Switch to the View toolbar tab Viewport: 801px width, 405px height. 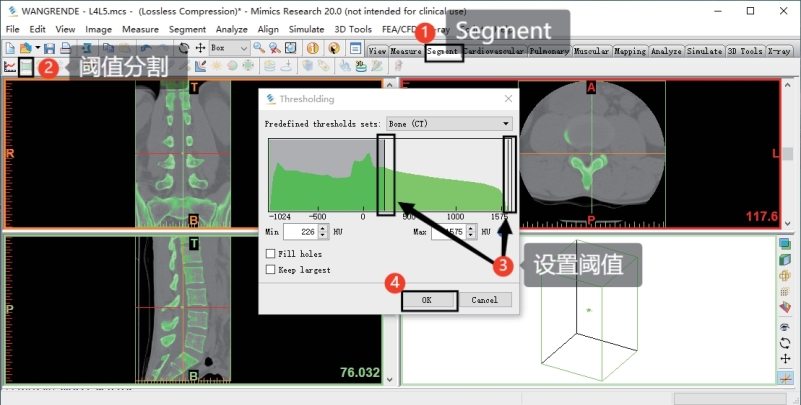[x=377, y=51]
